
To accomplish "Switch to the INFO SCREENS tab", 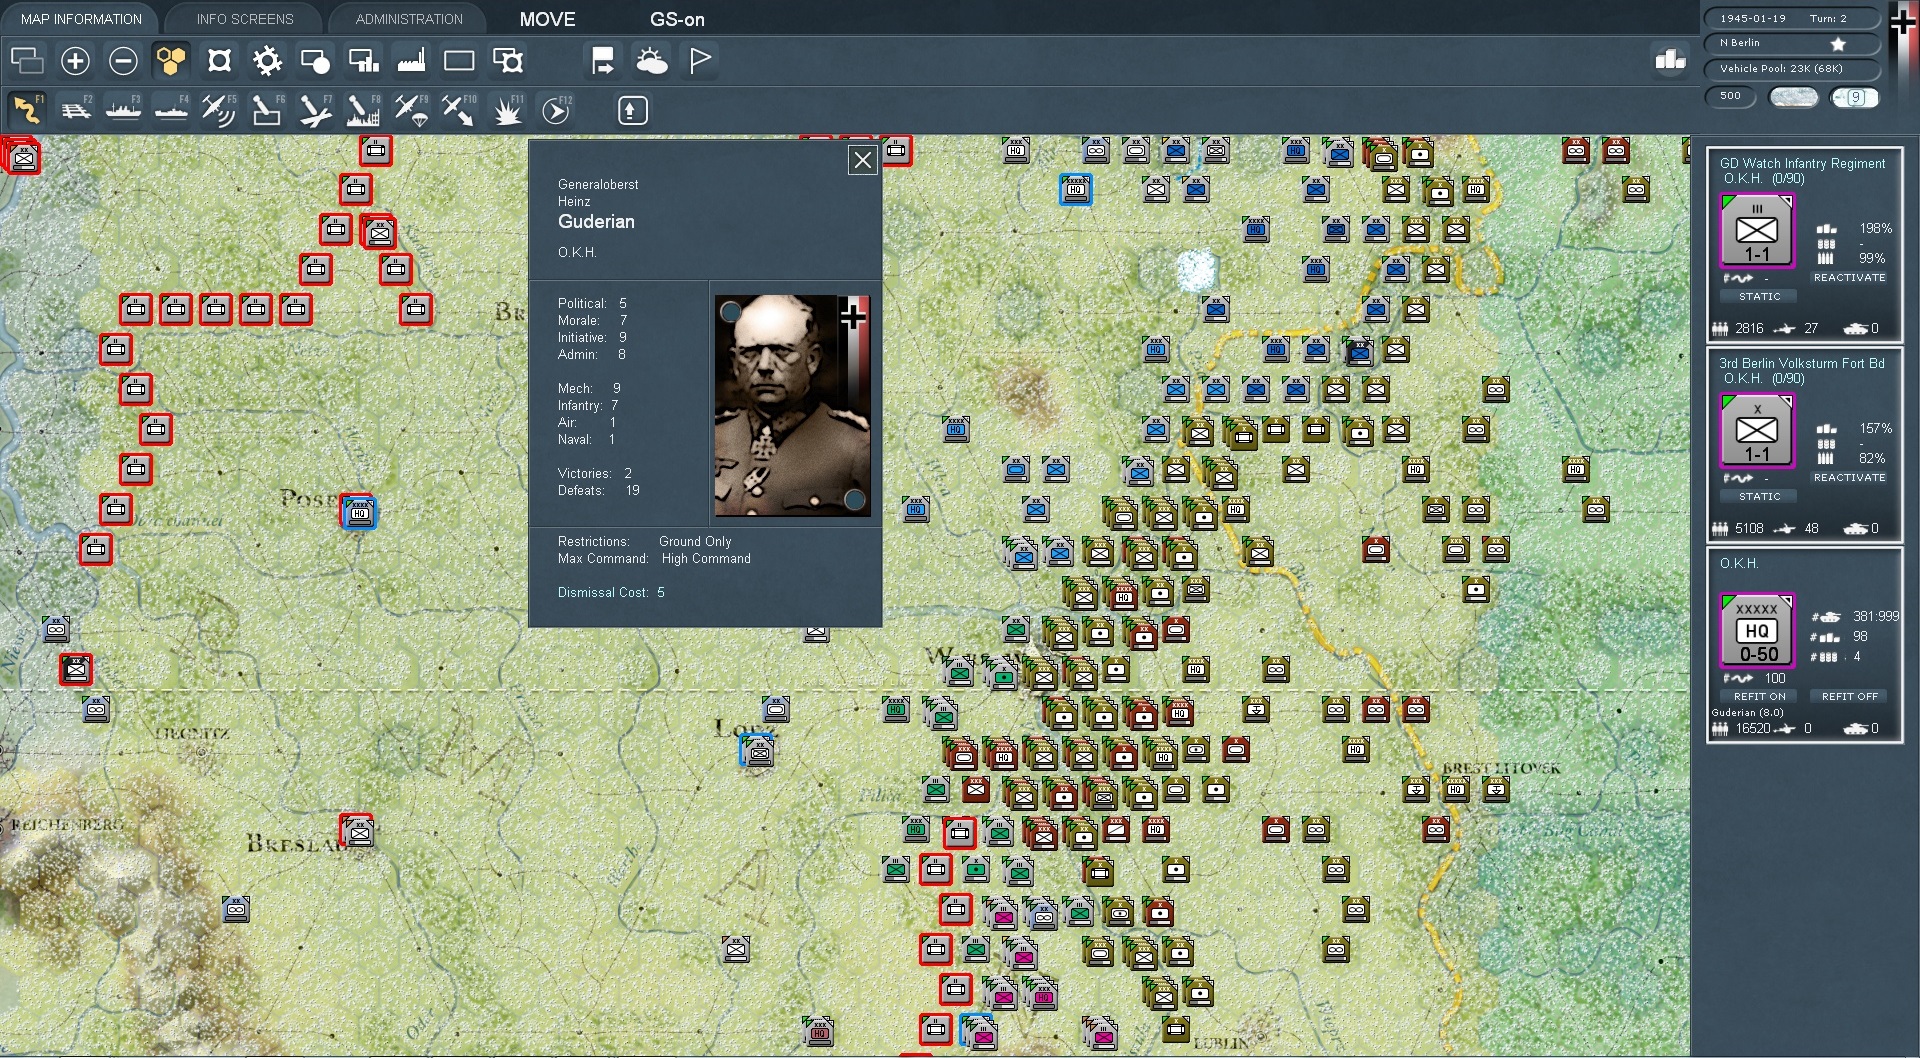I will (244, 18).
